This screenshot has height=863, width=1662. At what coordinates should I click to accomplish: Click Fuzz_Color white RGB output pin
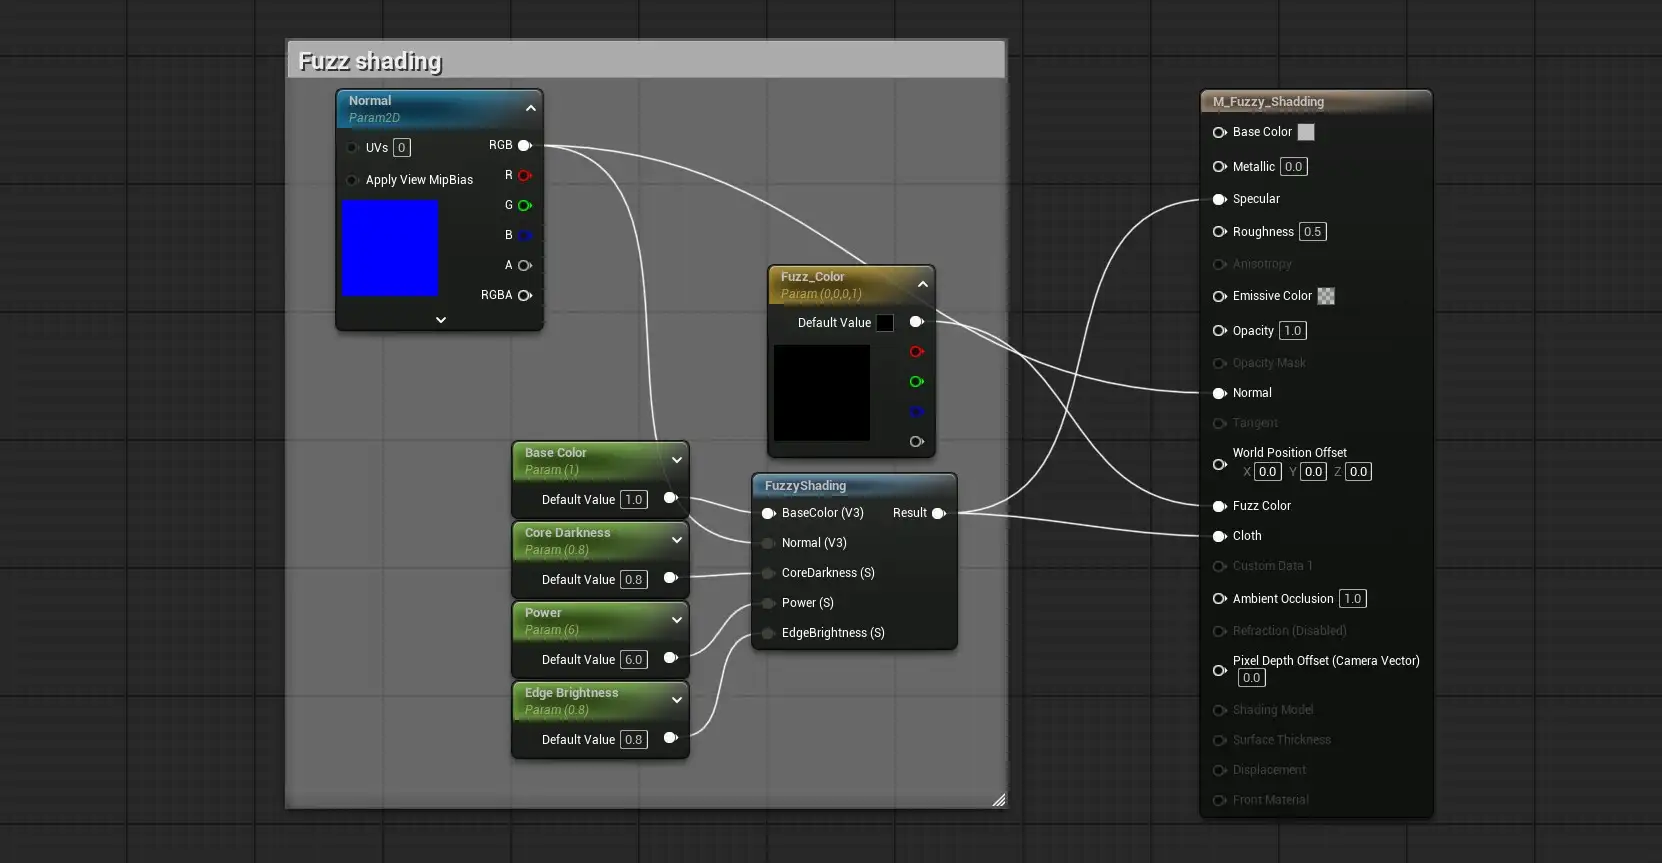916,322
